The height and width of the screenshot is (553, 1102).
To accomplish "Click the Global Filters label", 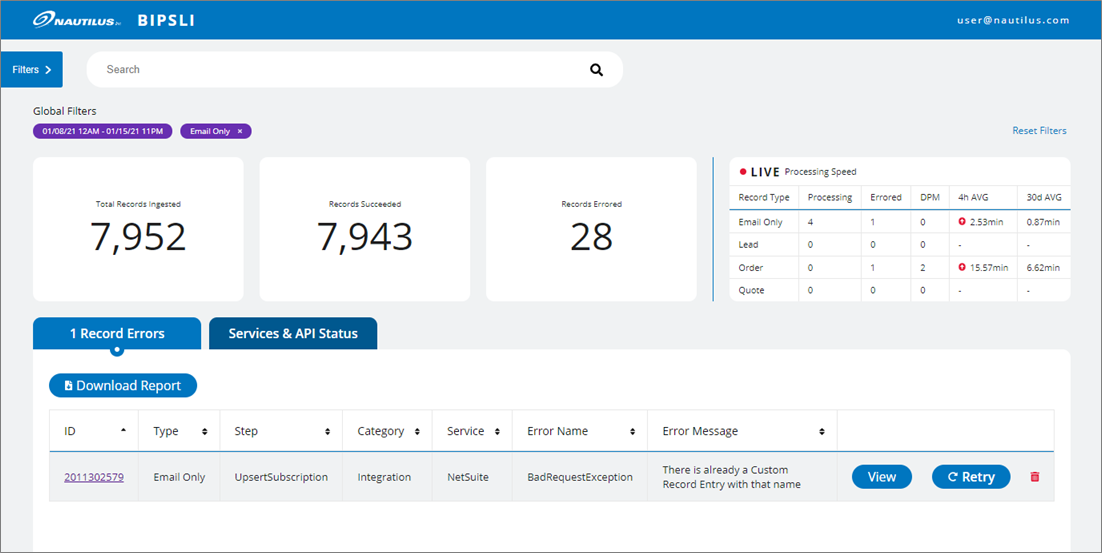I will point(65,111).
